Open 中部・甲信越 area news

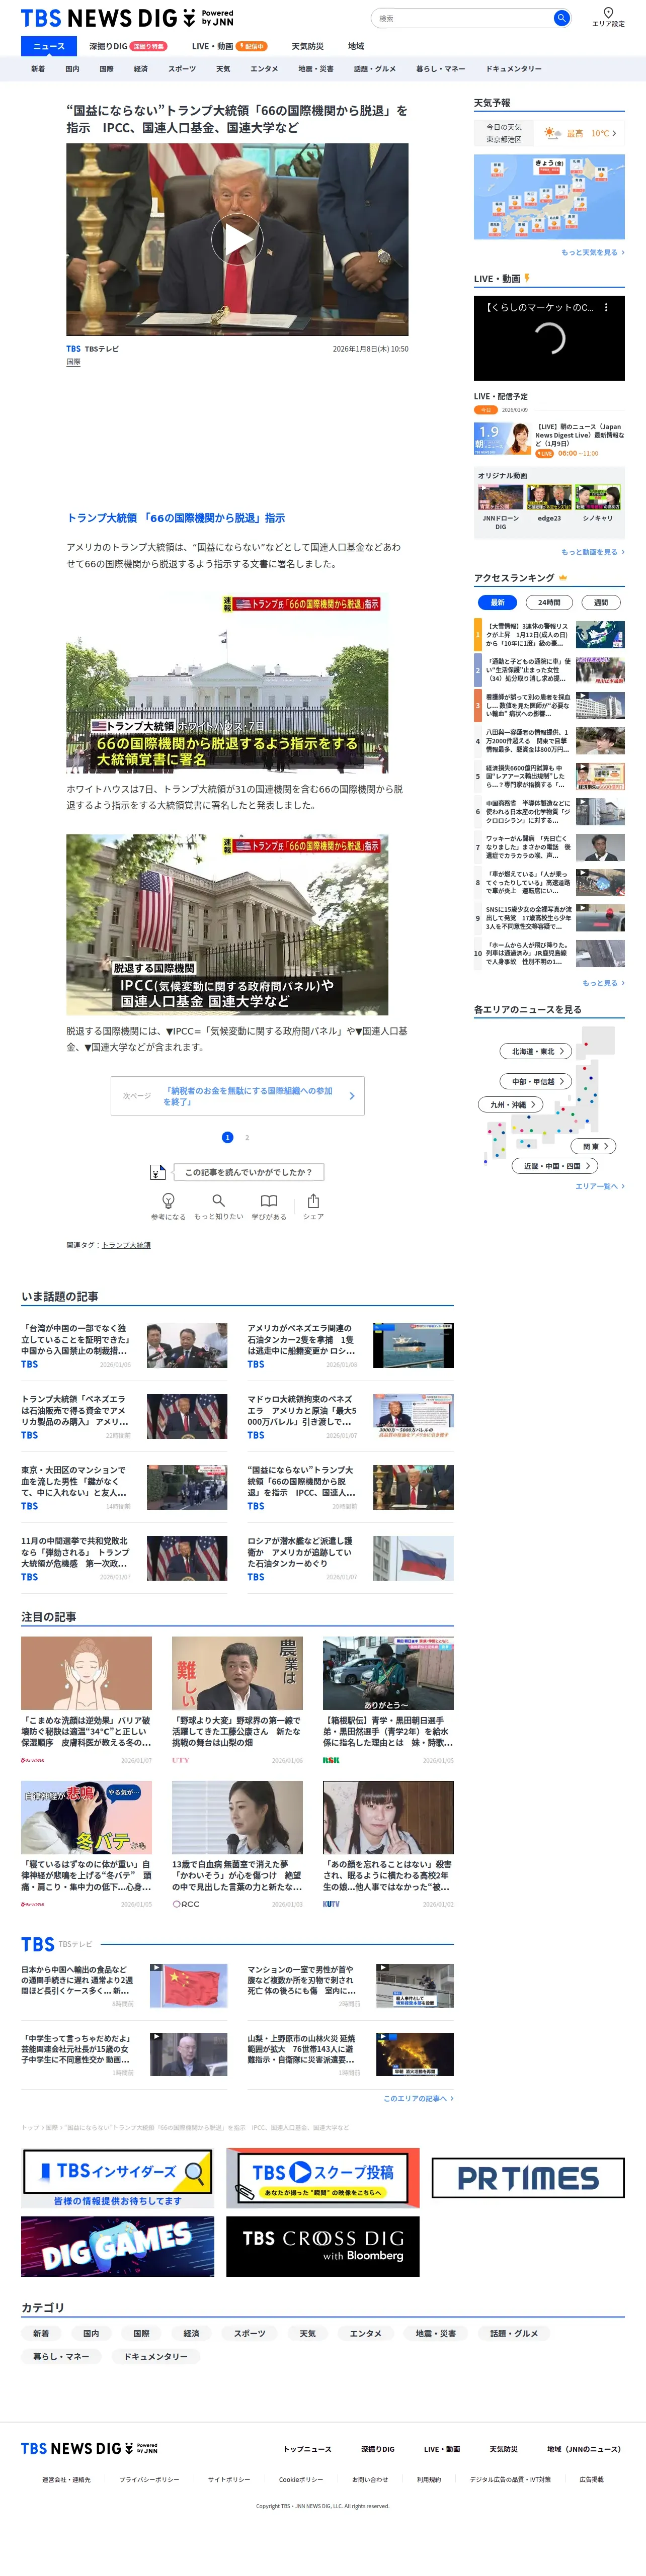click(x=536, y=1081)
